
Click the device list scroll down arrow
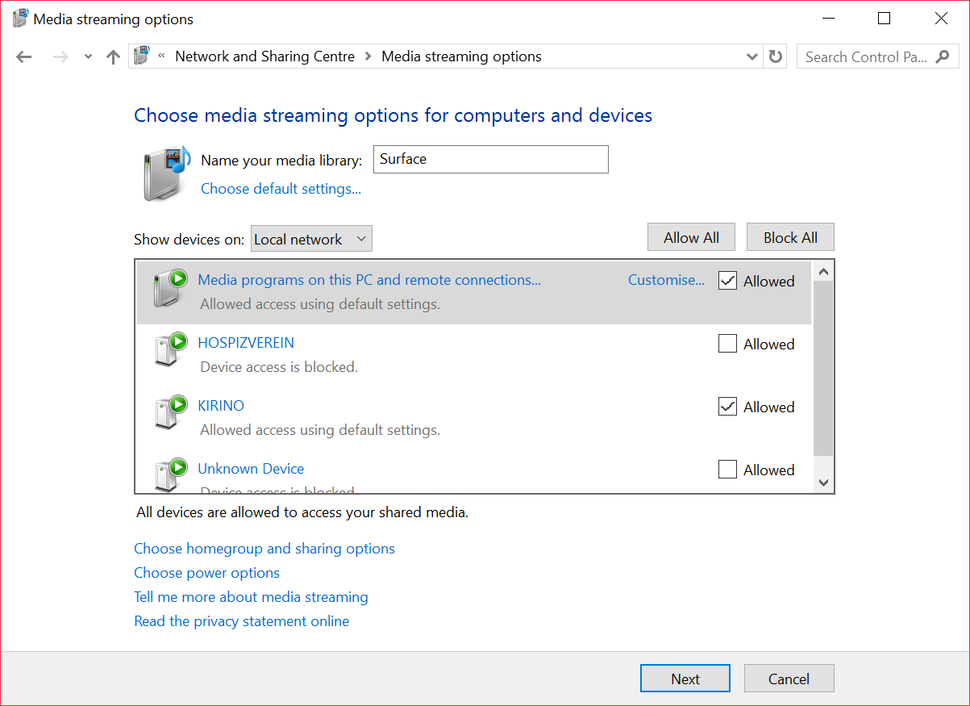pyautogui.click(x=823, y=483)
